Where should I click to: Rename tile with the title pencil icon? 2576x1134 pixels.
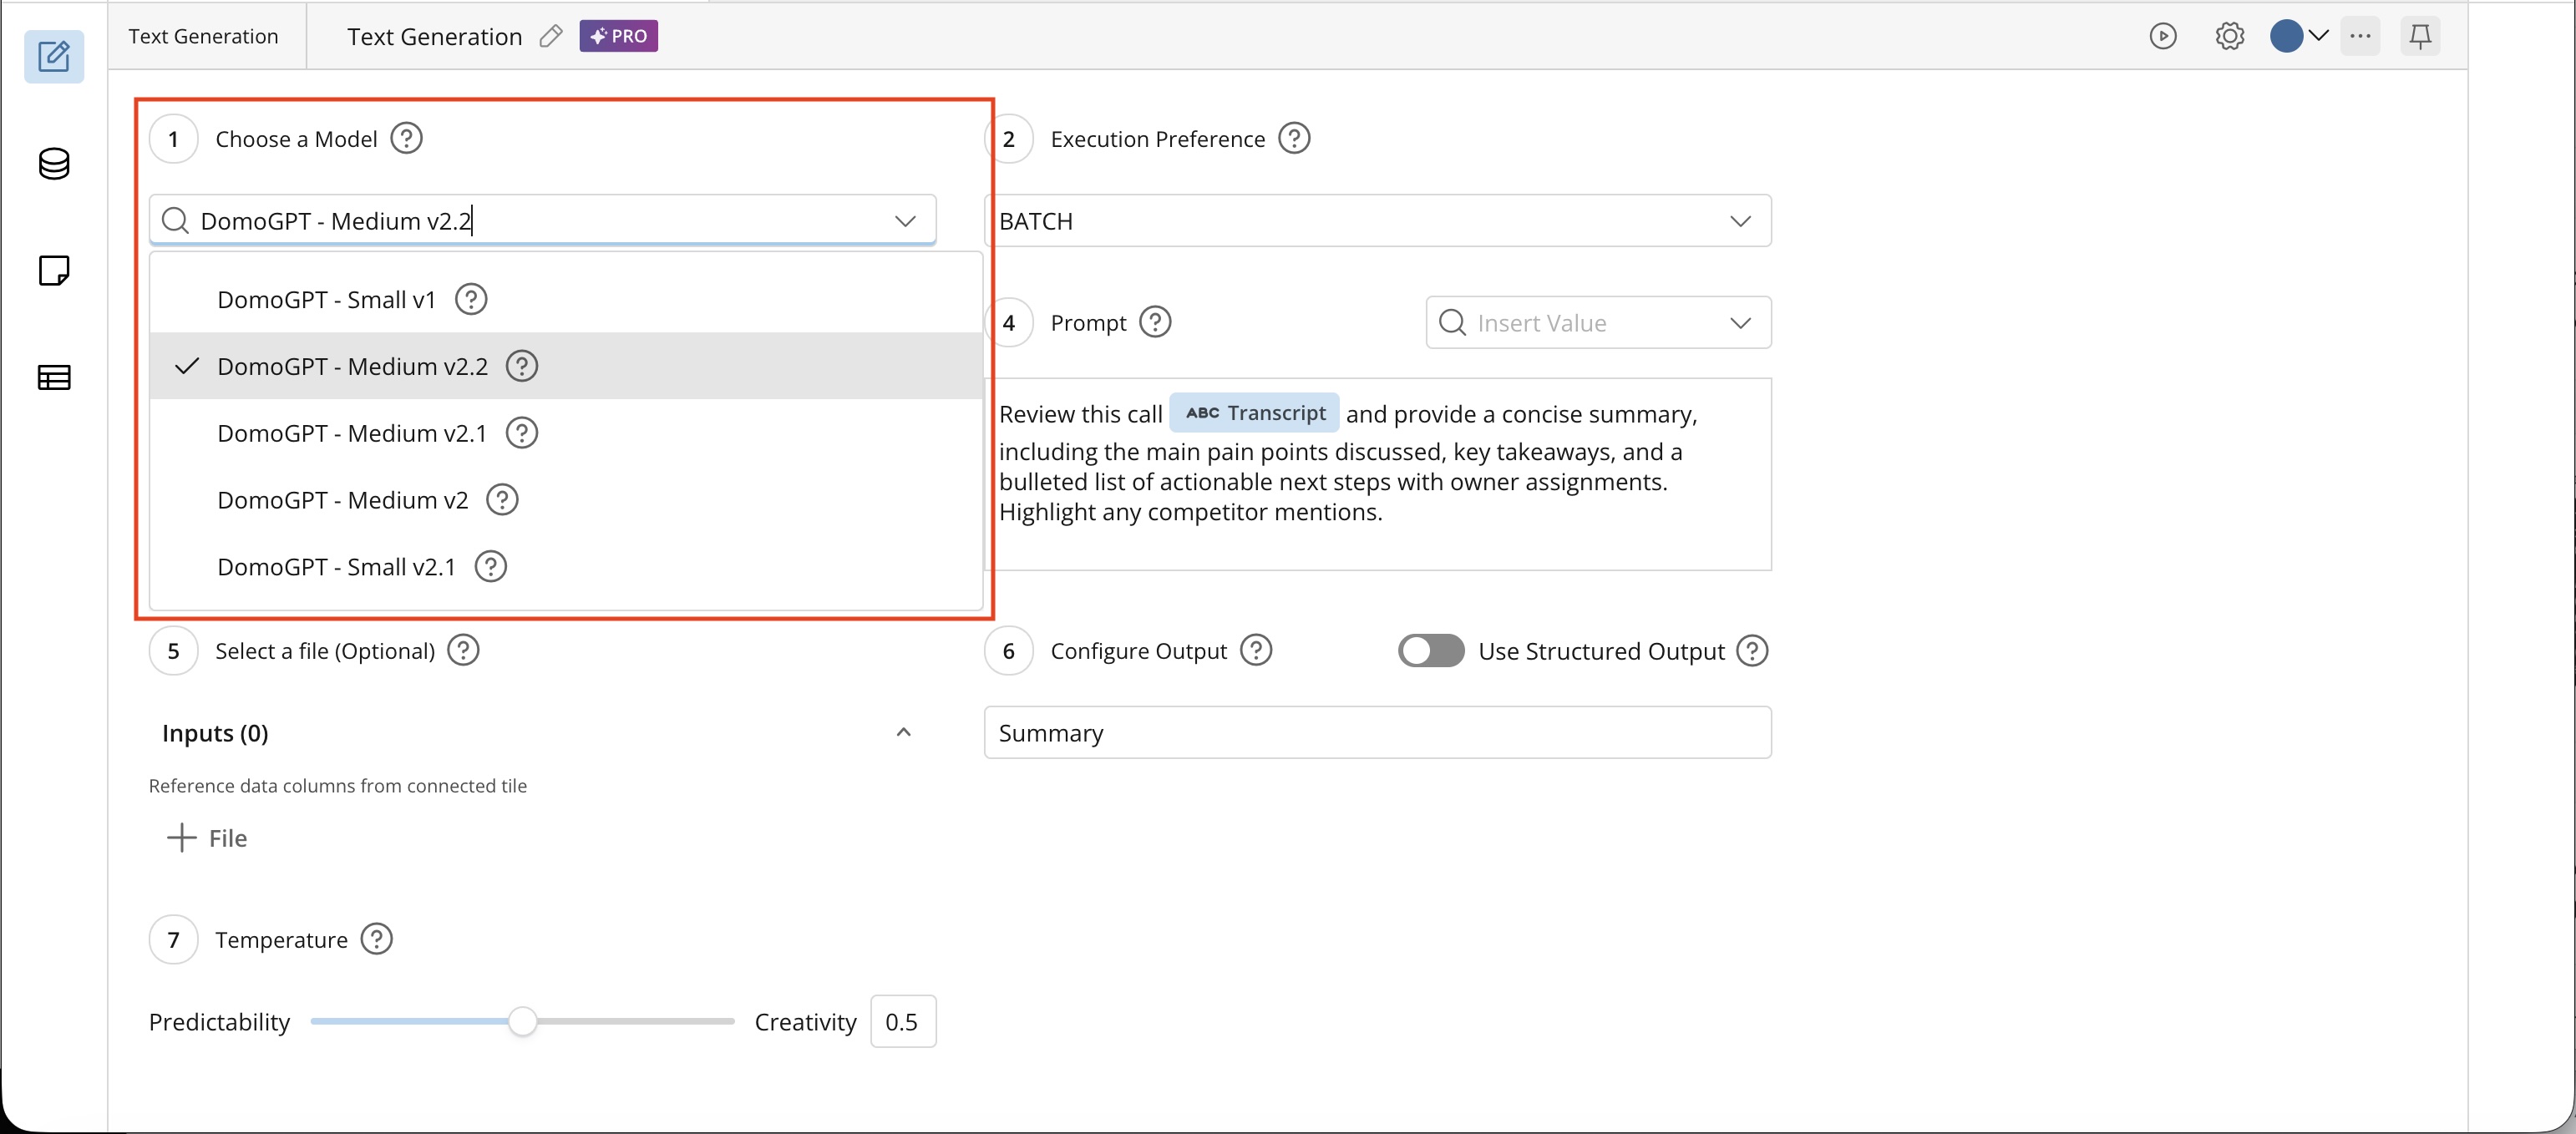tap(551, 36)
